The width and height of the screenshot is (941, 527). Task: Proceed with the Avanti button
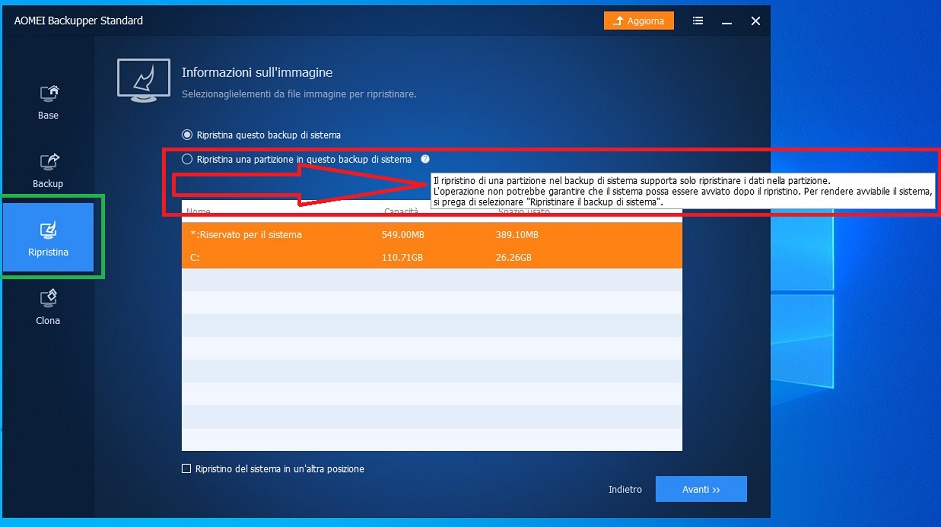pos(701,489)
